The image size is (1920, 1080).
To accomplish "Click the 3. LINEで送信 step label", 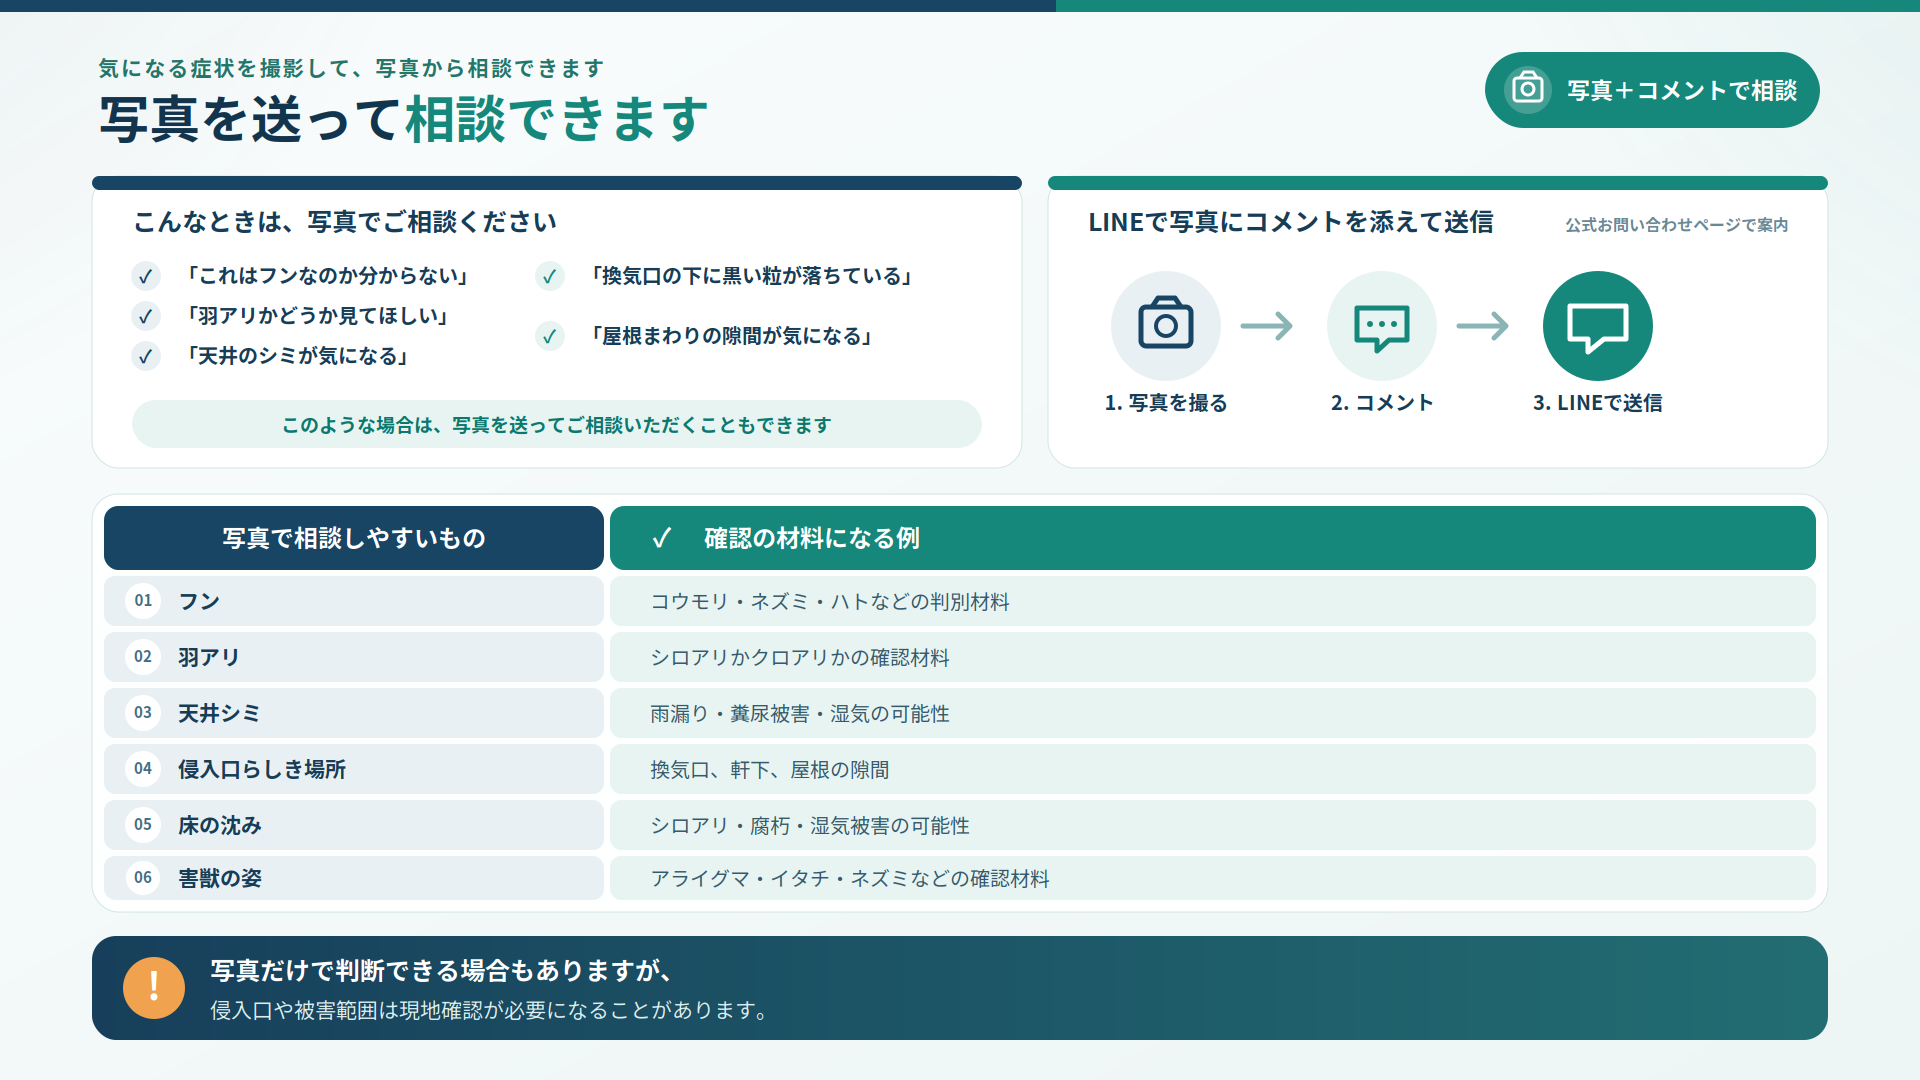I will (1598, 403).
